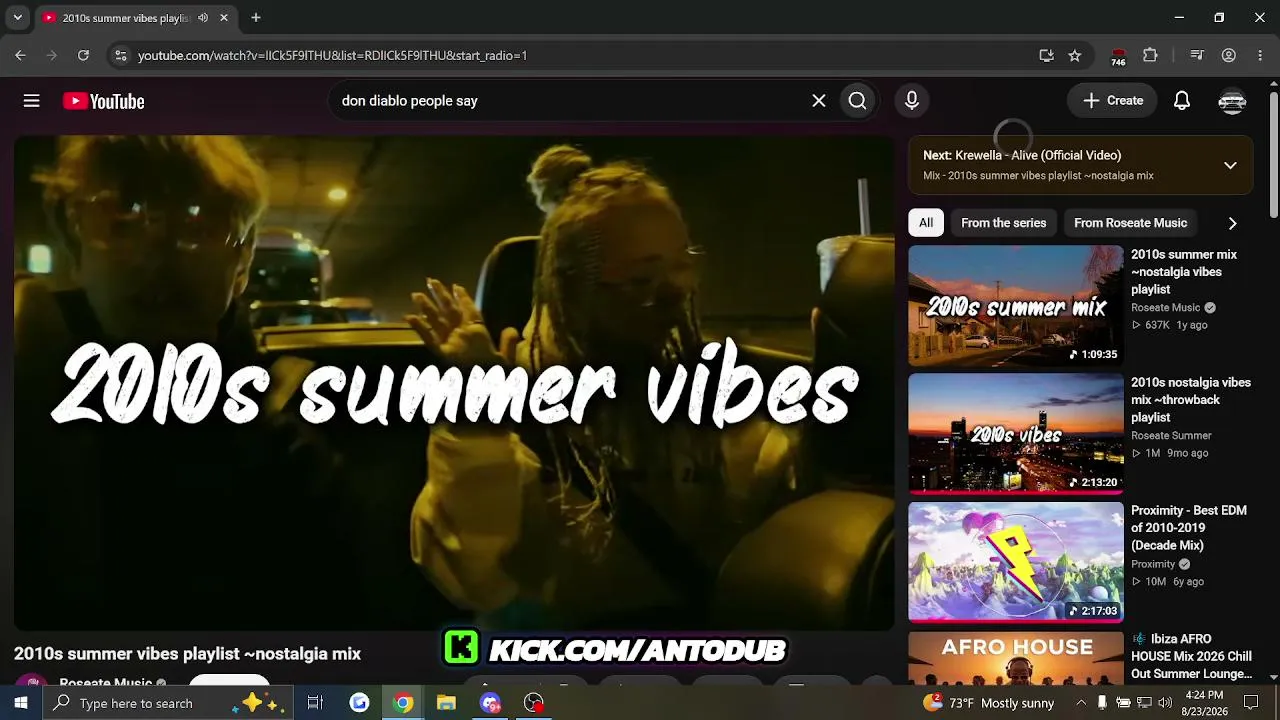Open the extension showing badge 746
The image size is (1280, 720).
(x=1118, y=56)
